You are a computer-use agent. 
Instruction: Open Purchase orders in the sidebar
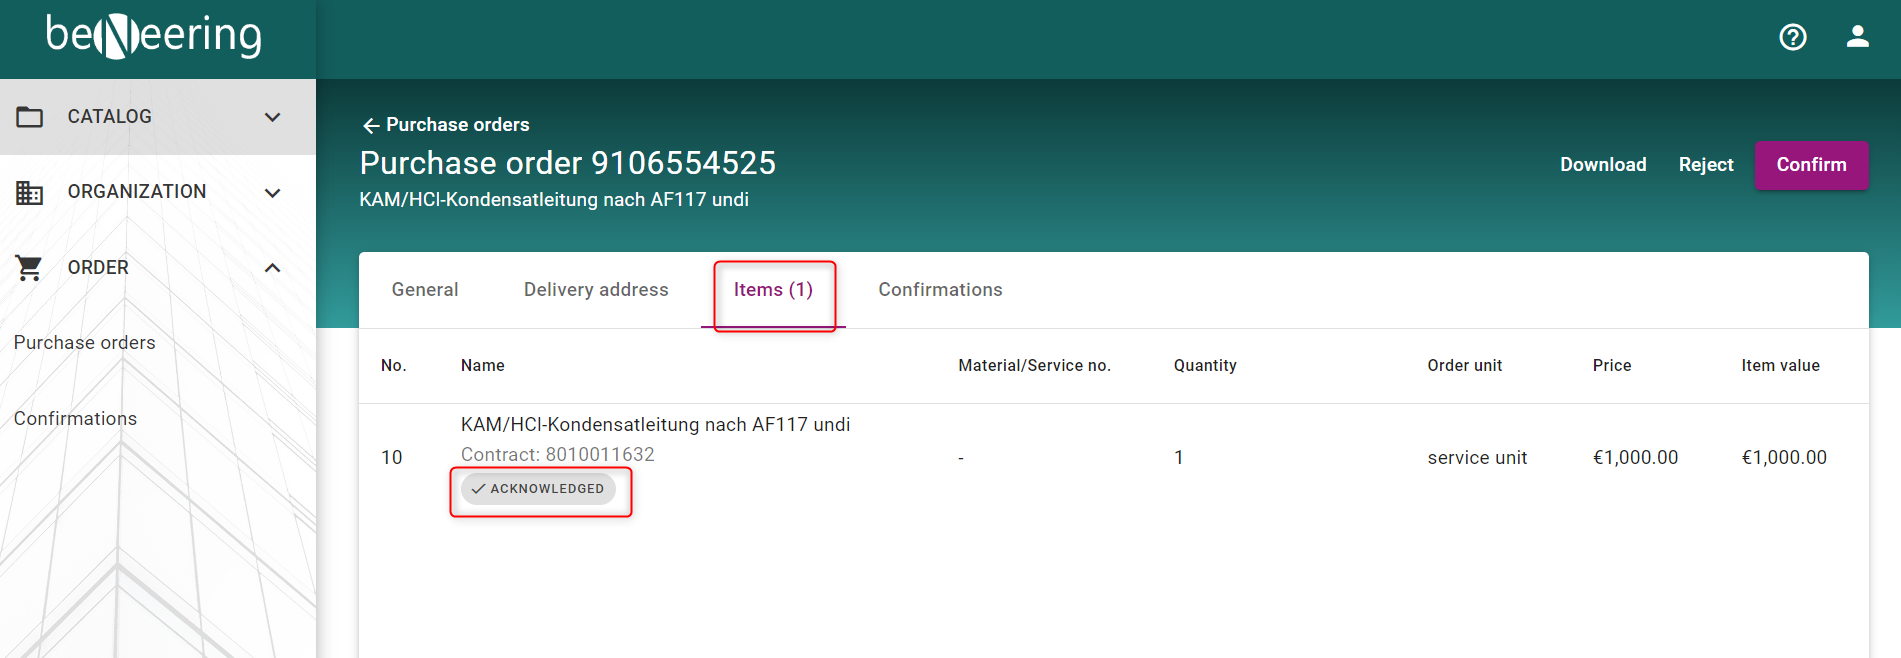tap(85, 343)
